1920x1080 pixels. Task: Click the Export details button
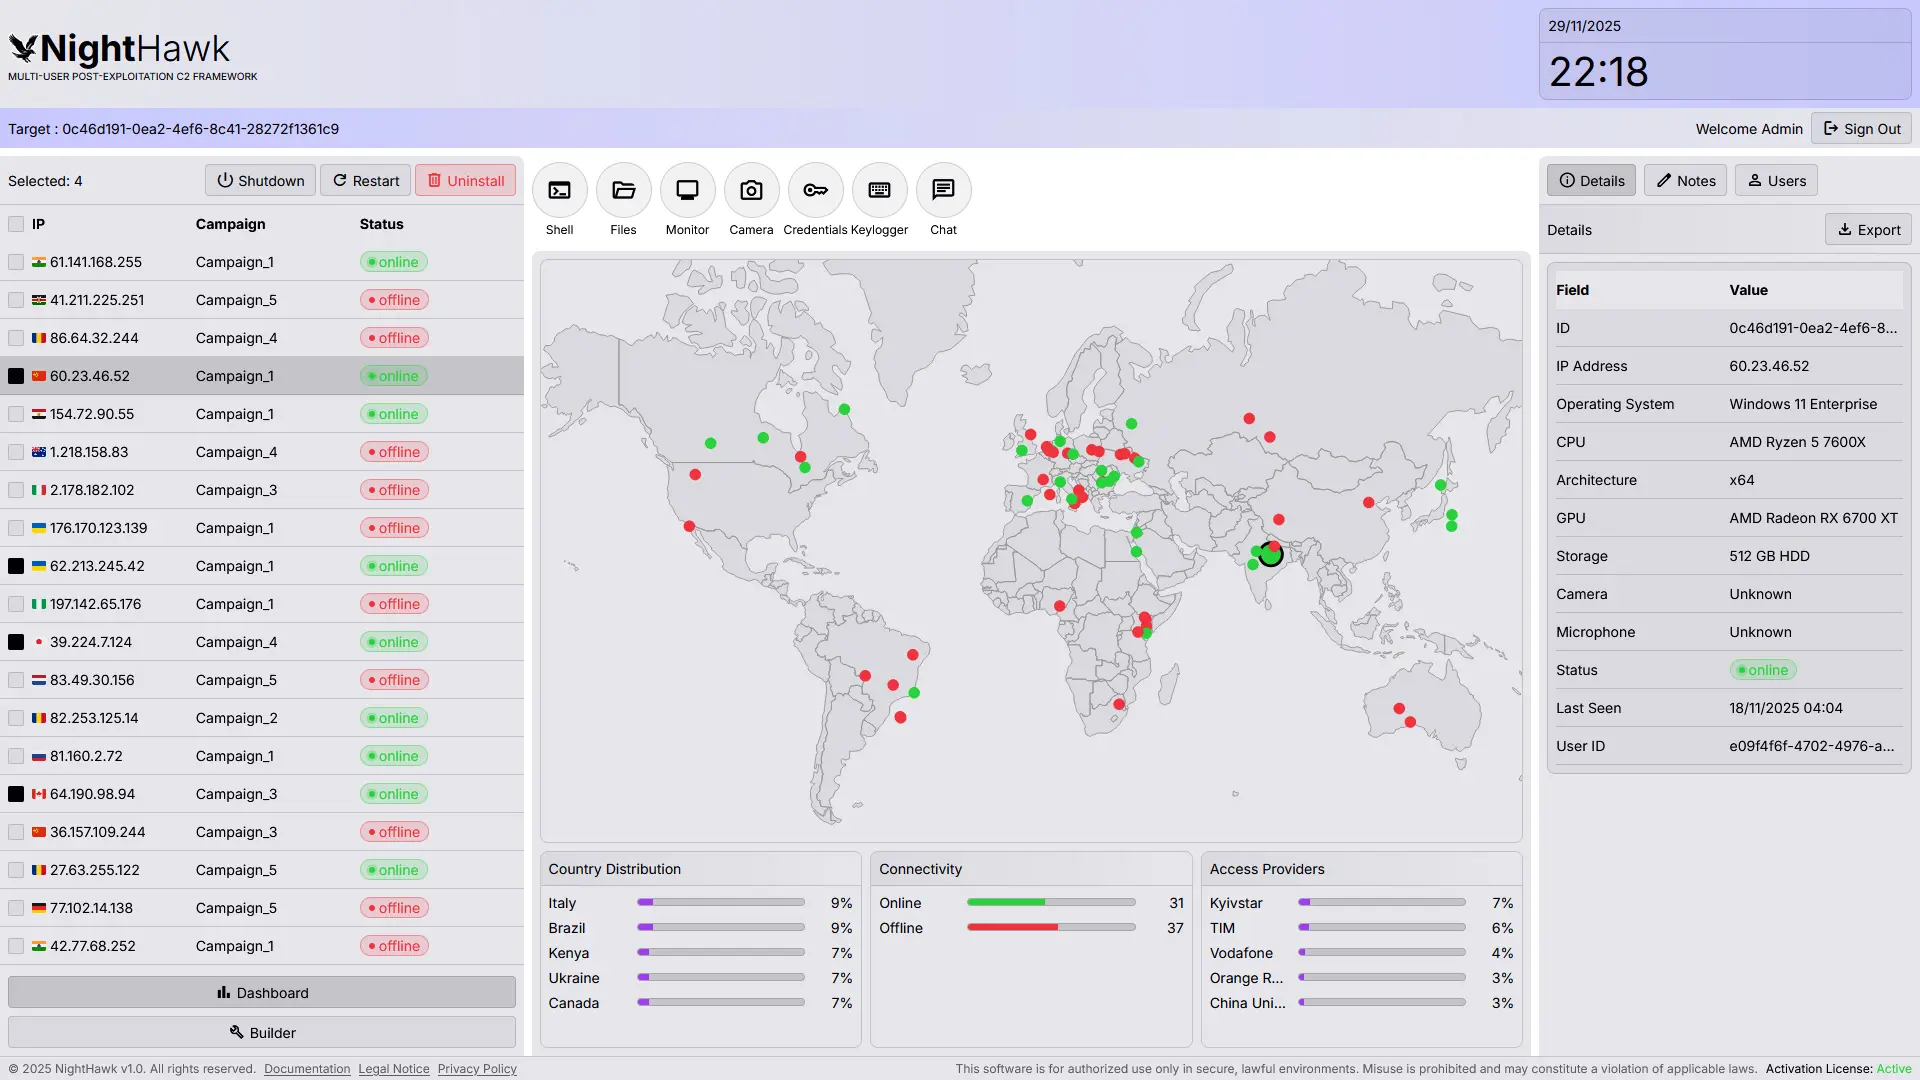(1868, 230)
